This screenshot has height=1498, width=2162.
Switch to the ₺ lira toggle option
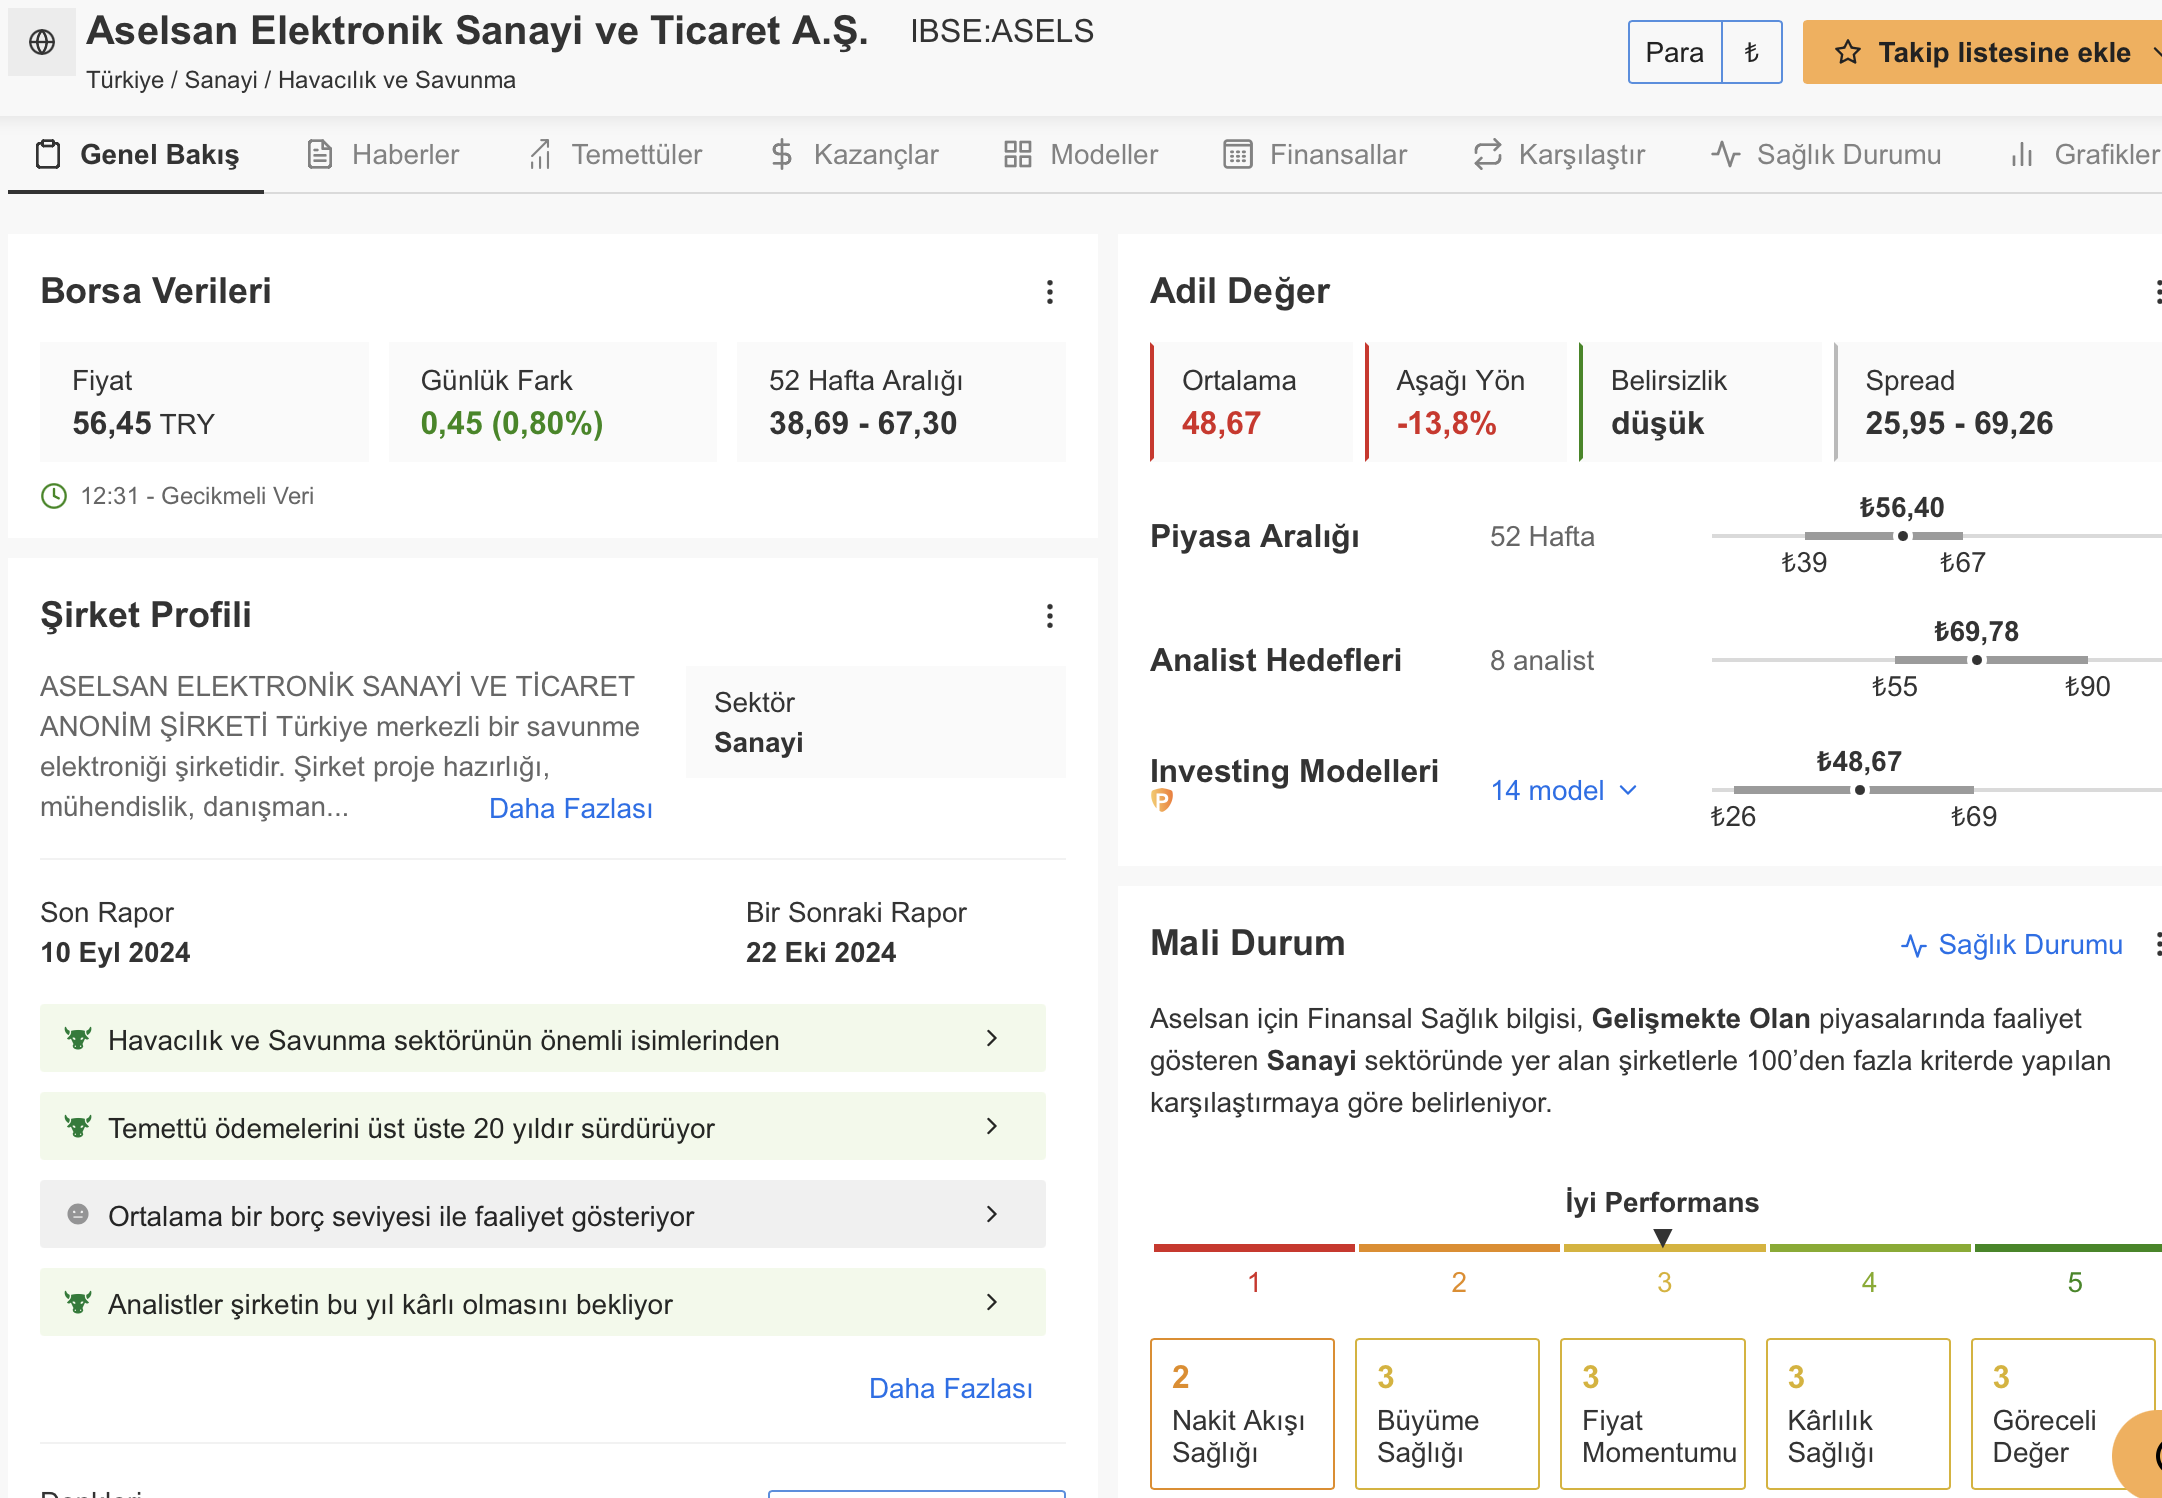pyautogui.click(x=1752, y=52)
